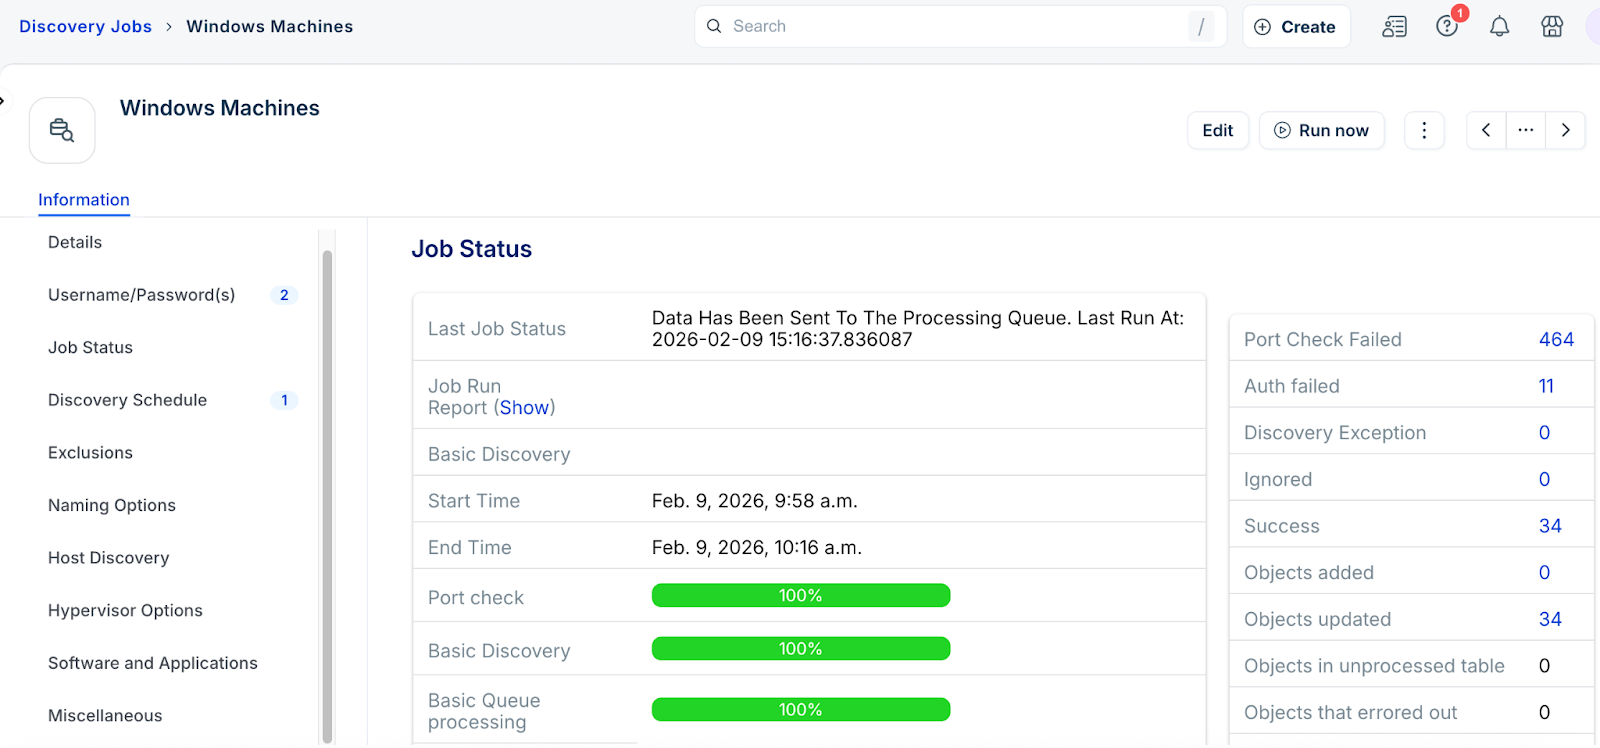This screenshot has width=1600, height=748.
Task: Open the Details section
Action: 75,242
